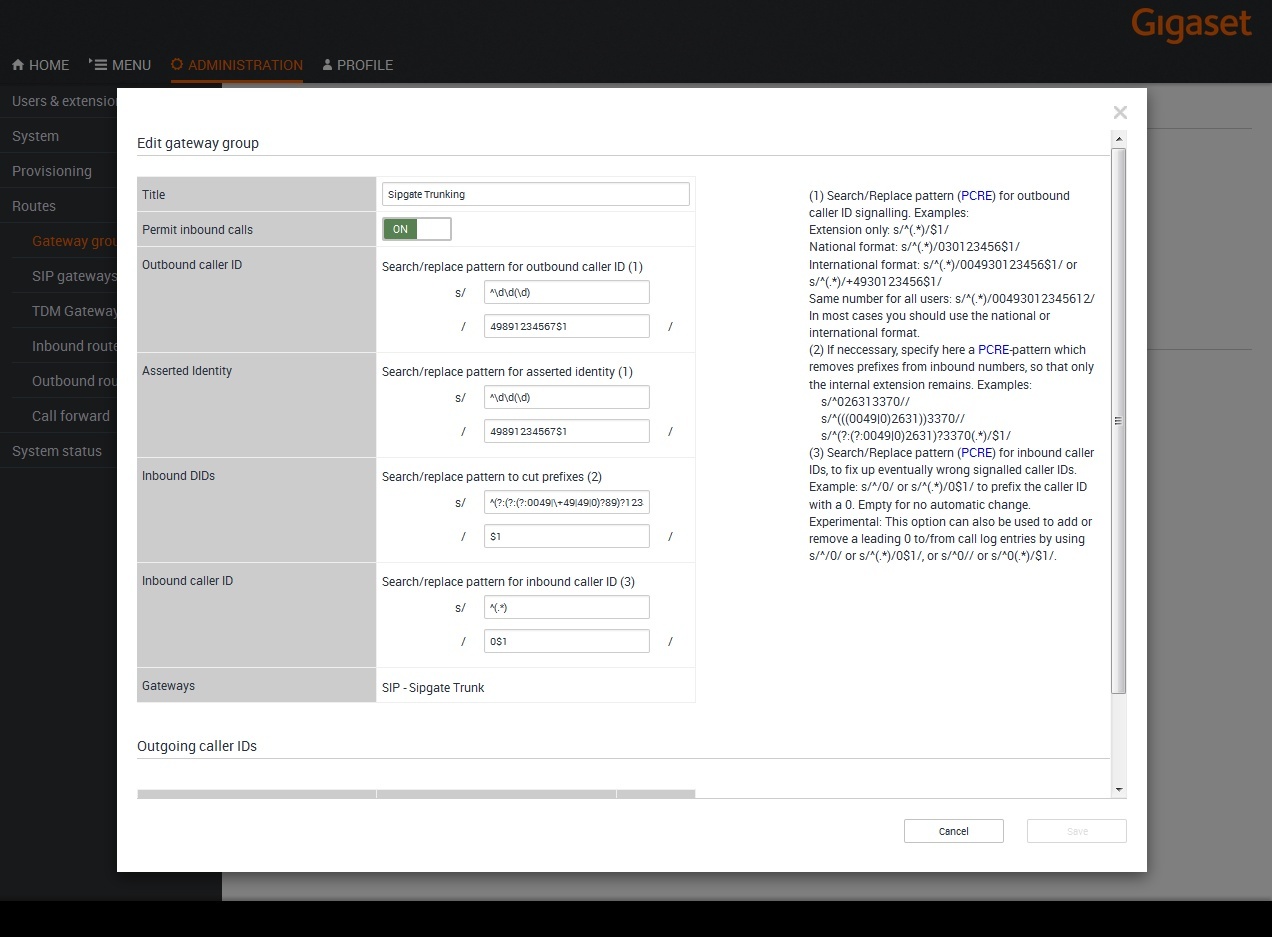Click the Outbound caller ID row label
Screen dimensions: 1272x937
(x=192, y=265)
